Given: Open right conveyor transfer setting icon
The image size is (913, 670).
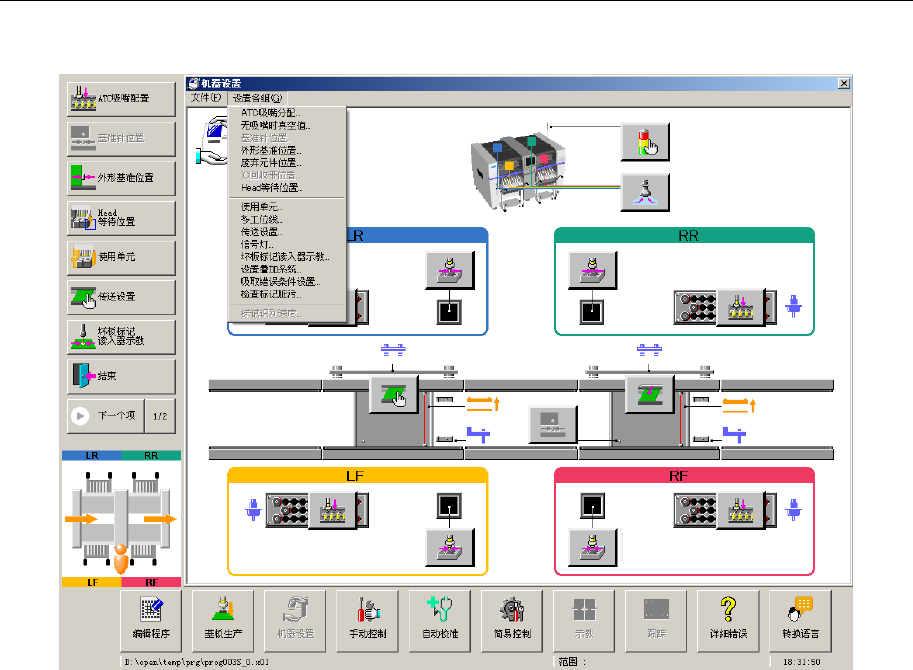Looking at the screenshot, I should (x=649, y=395).
